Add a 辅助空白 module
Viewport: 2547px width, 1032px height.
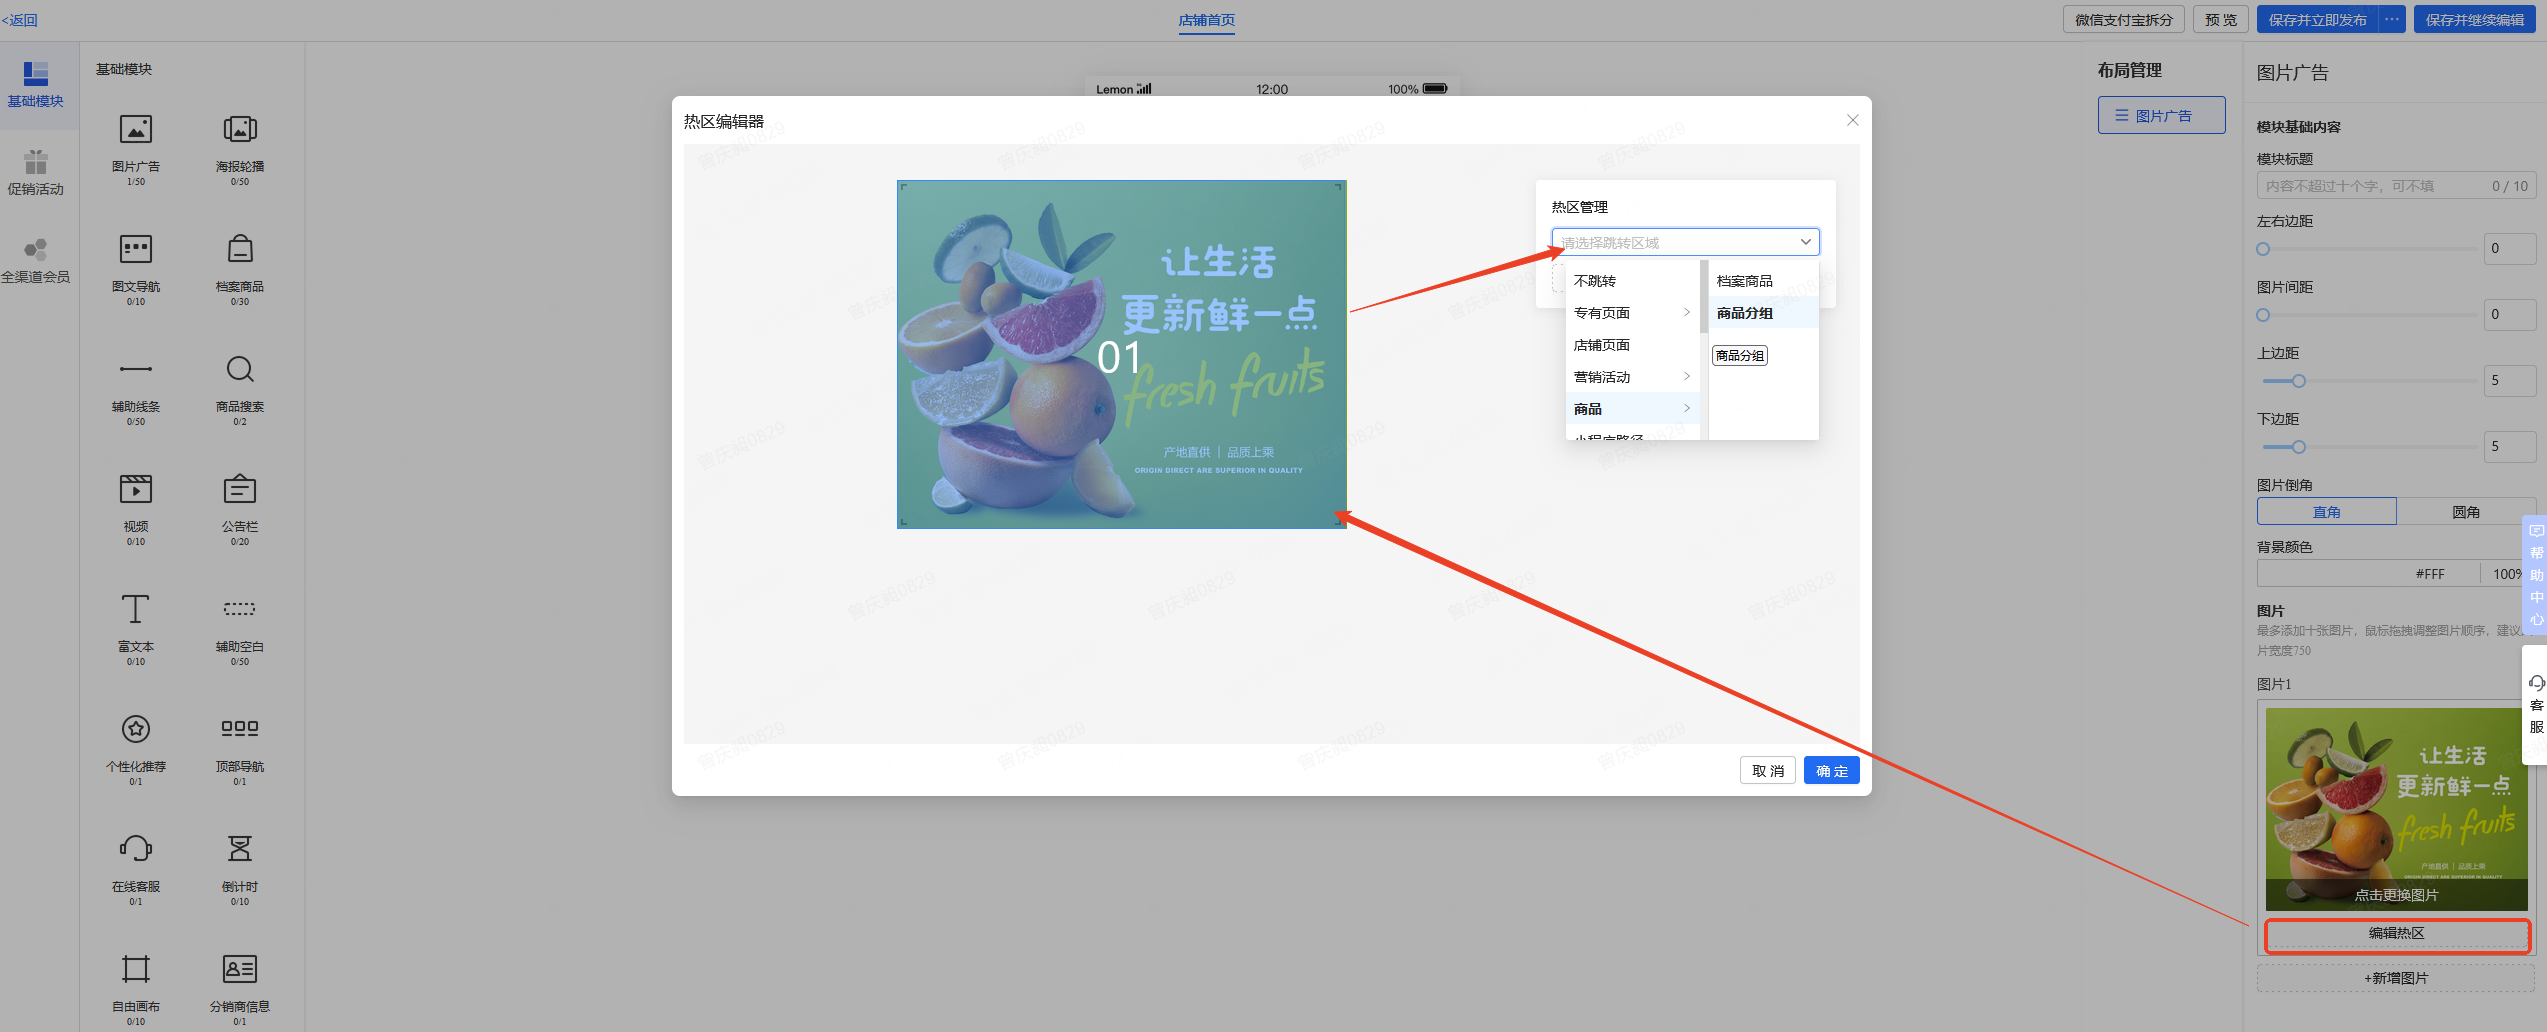pyautogui.click(x=240, y=628)
